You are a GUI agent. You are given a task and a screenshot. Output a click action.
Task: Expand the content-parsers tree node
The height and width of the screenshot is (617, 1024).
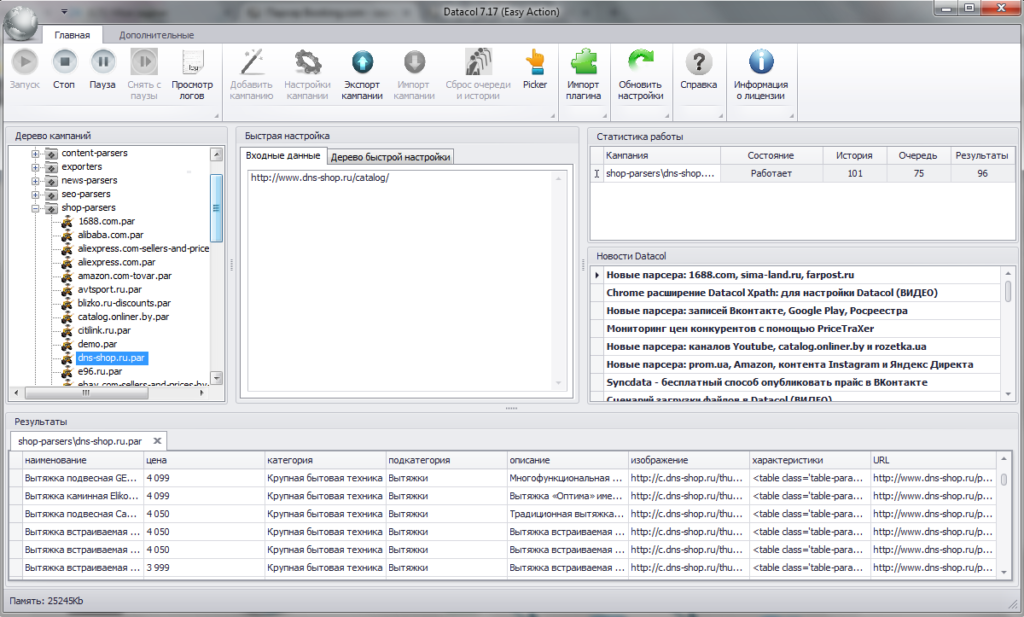[35, 153]
